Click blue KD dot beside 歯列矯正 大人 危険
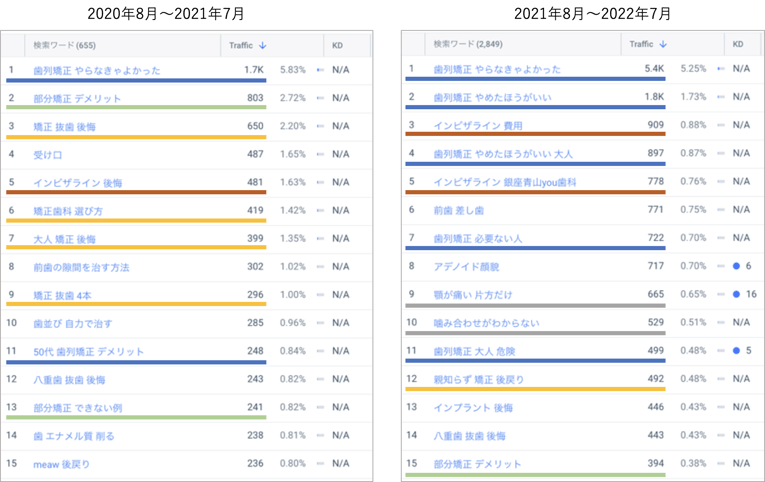The height and width of the screenshot is (482, 765). click(736, 350)
